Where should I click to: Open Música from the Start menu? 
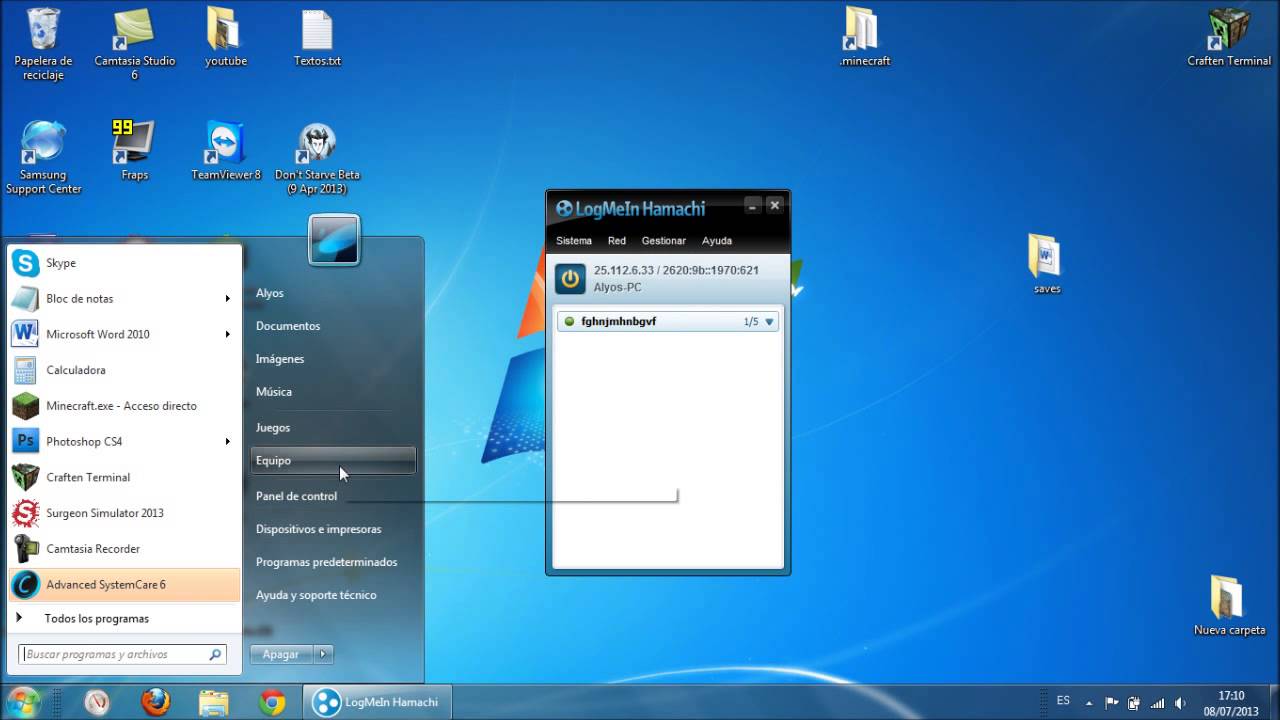click(274, 392)
